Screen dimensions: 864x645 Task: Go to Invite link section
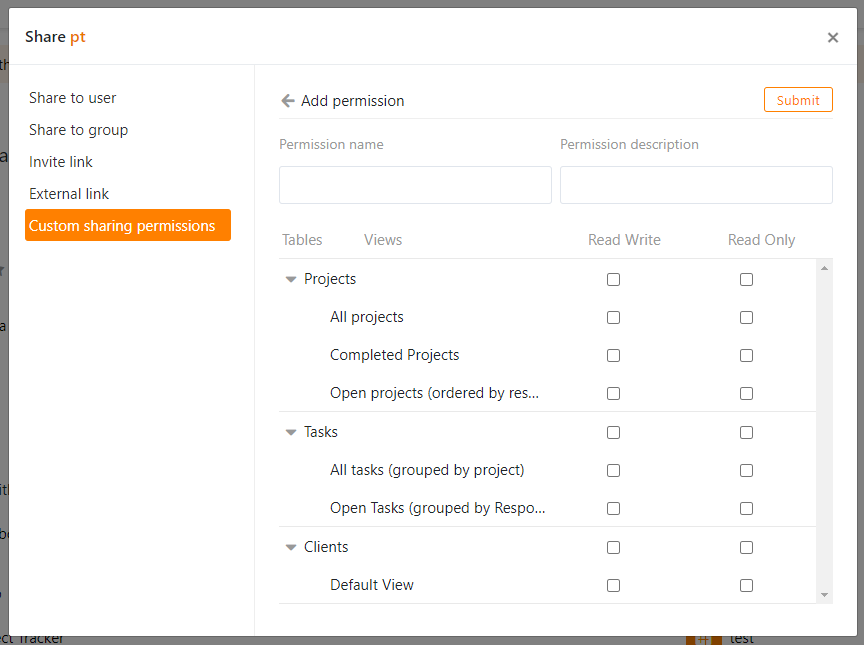(61, 162)
